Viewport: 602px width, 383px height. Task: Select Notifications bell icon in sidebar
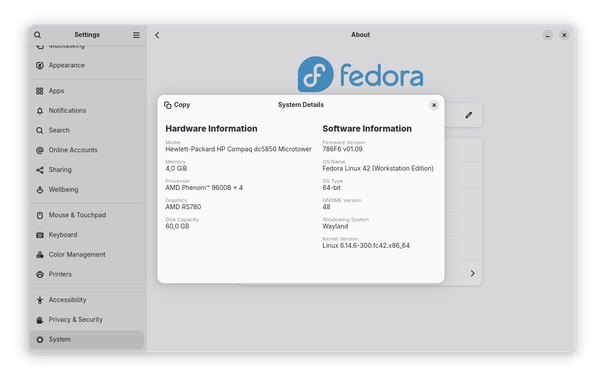[x=40, y=111]
